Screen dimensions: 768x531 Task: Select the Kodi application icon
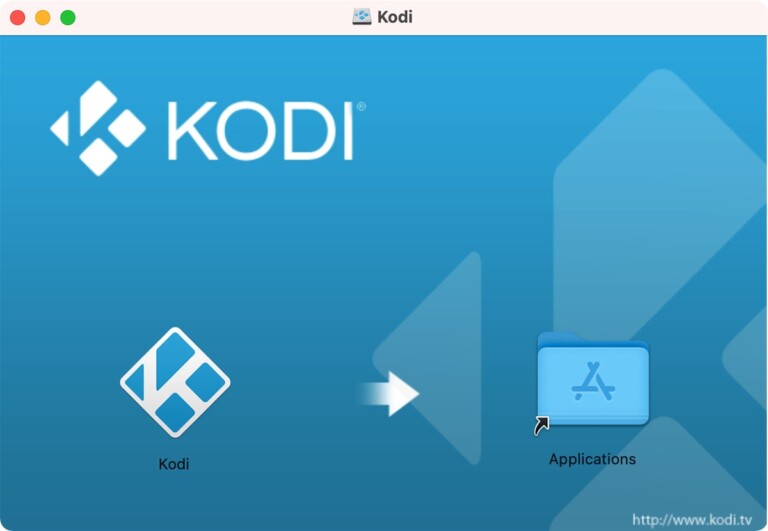coord(175,383)
